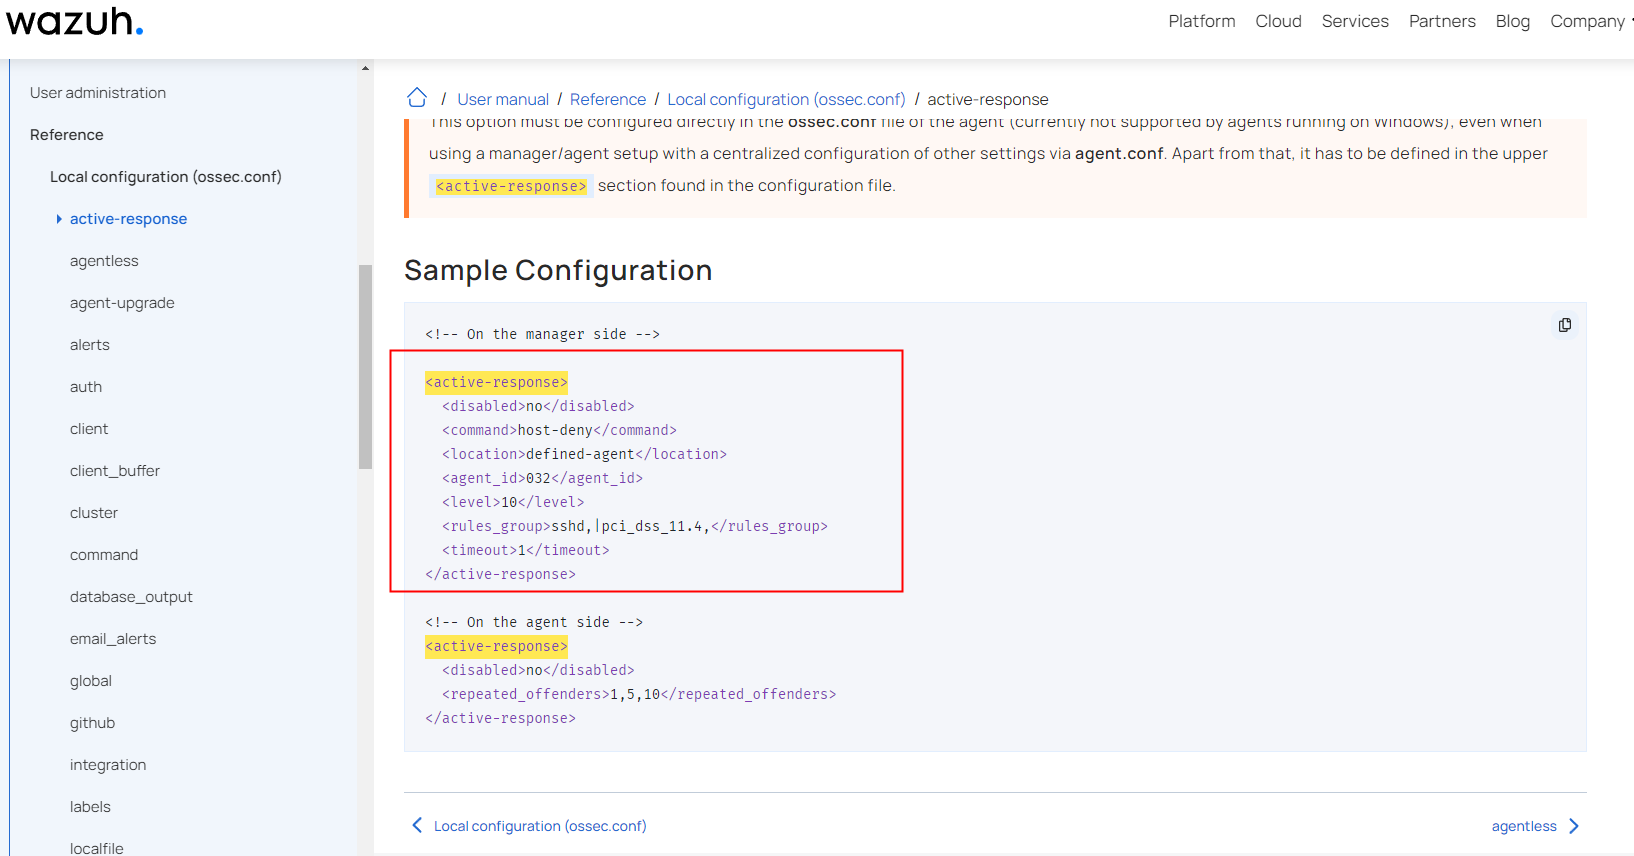Click the Wazuh logo

[75, 21]
